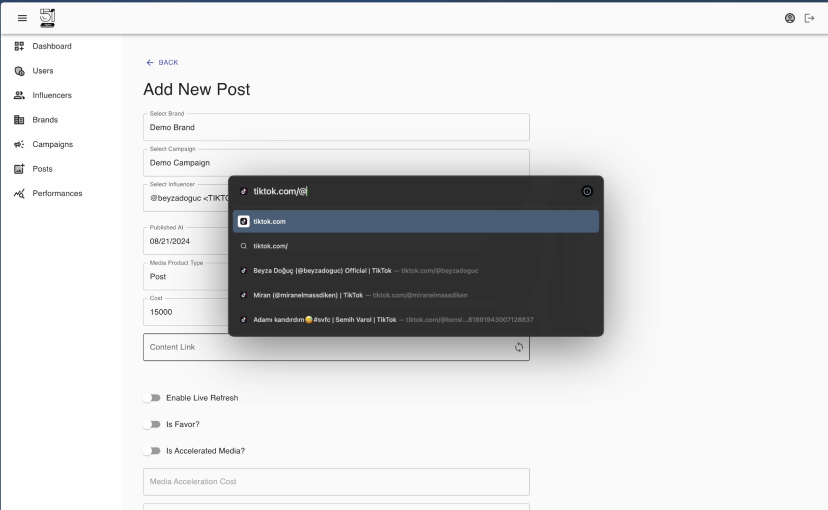This screenshot has width=828, height=510.
Task: Click the Brands sidebar icon
Action: [19, 120]
